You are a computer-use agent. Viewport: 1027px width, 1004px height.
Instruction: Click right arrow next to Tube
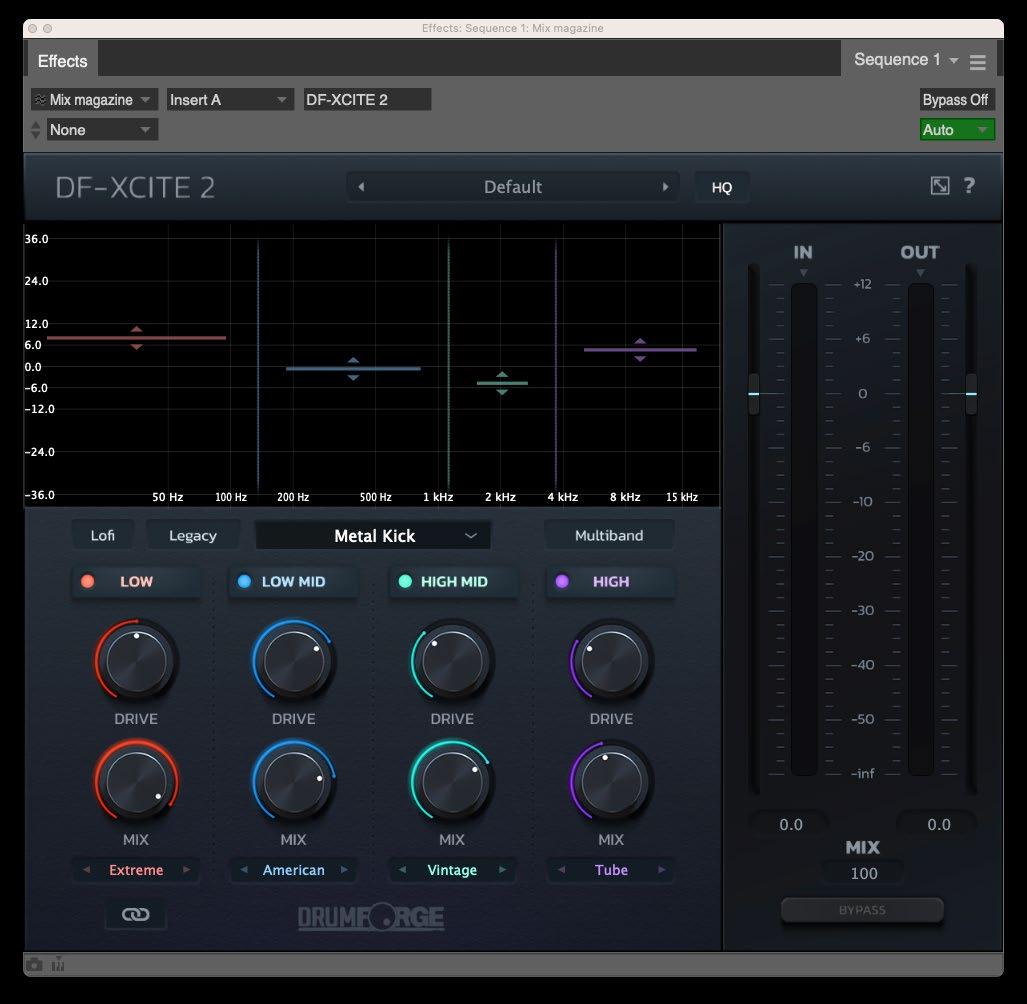[x=662, y=870]
